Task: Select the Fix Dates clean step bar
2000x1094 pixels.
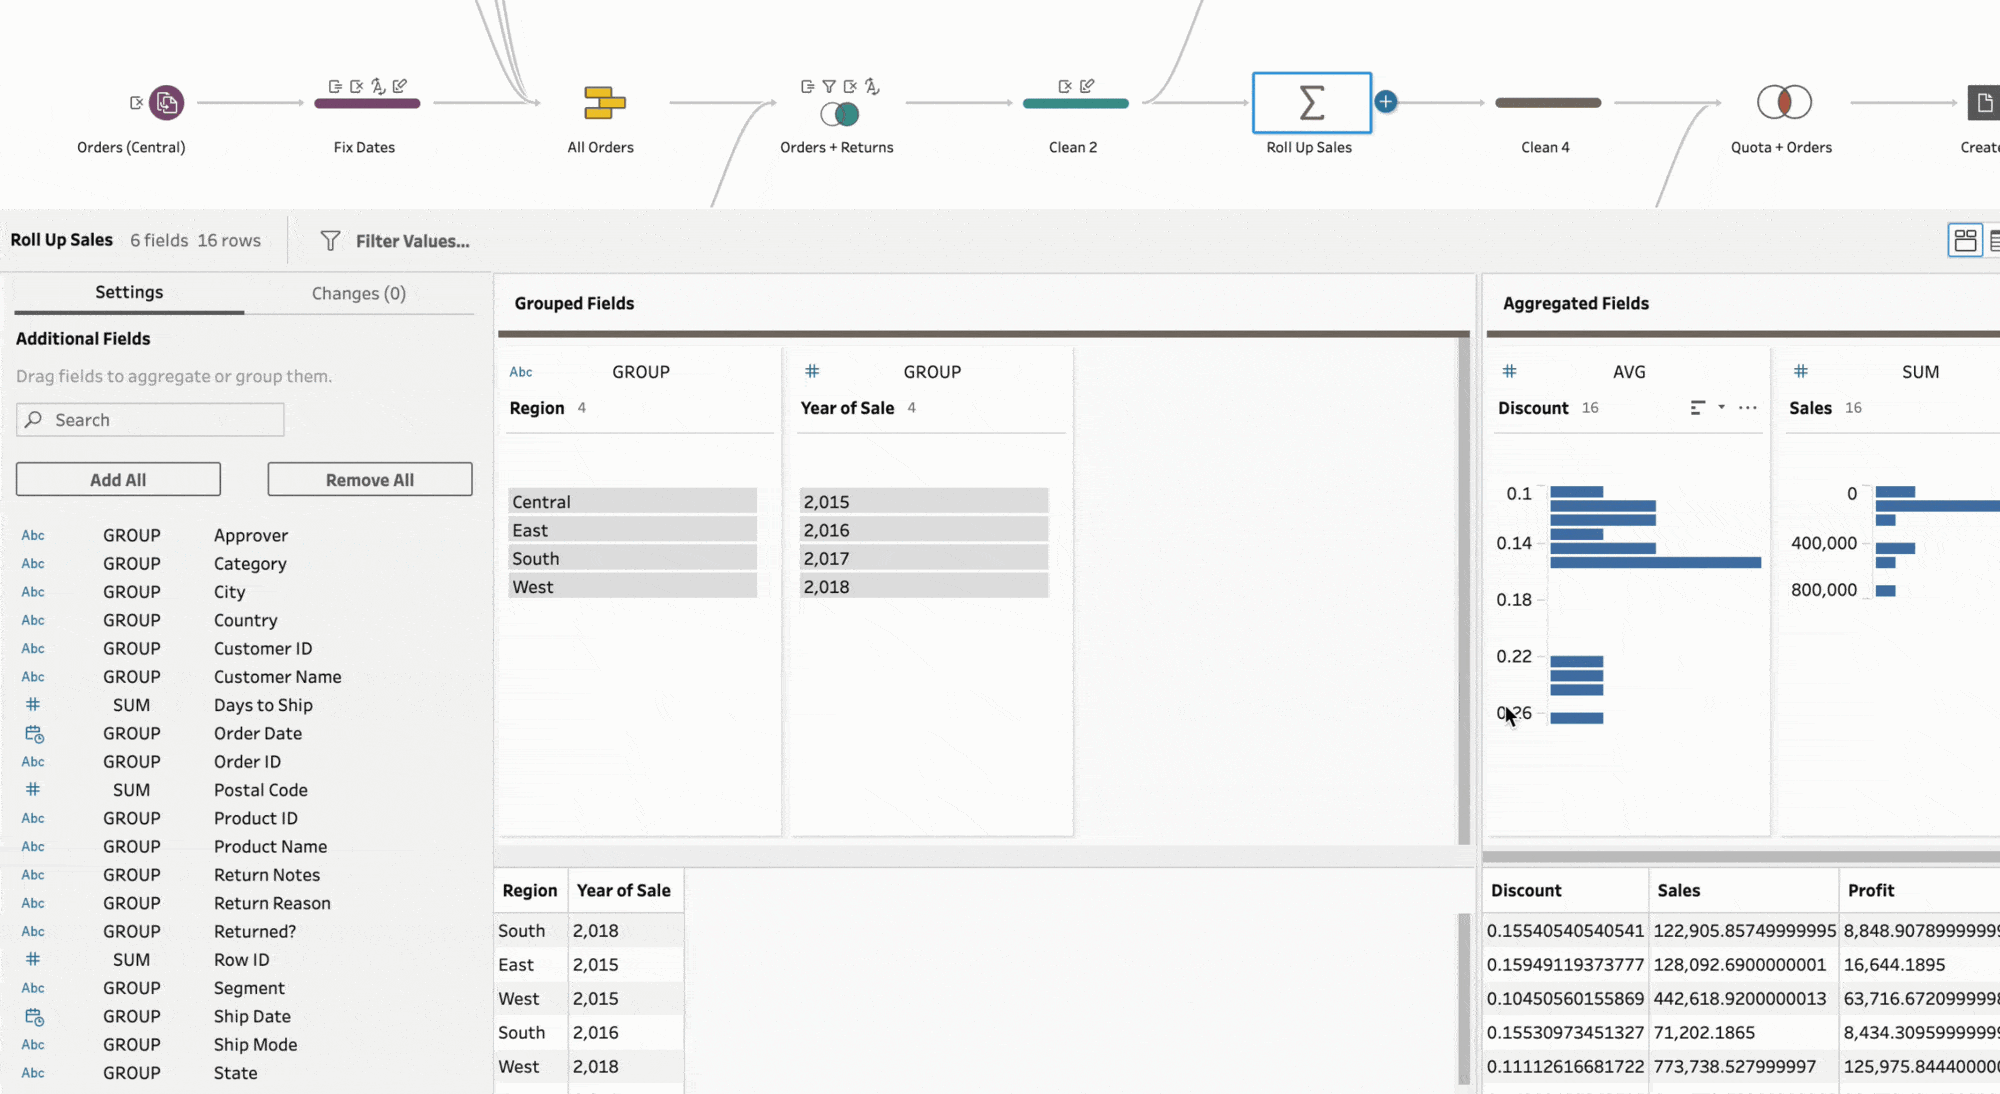Action: pyautogui.click(x=367, y=103)
